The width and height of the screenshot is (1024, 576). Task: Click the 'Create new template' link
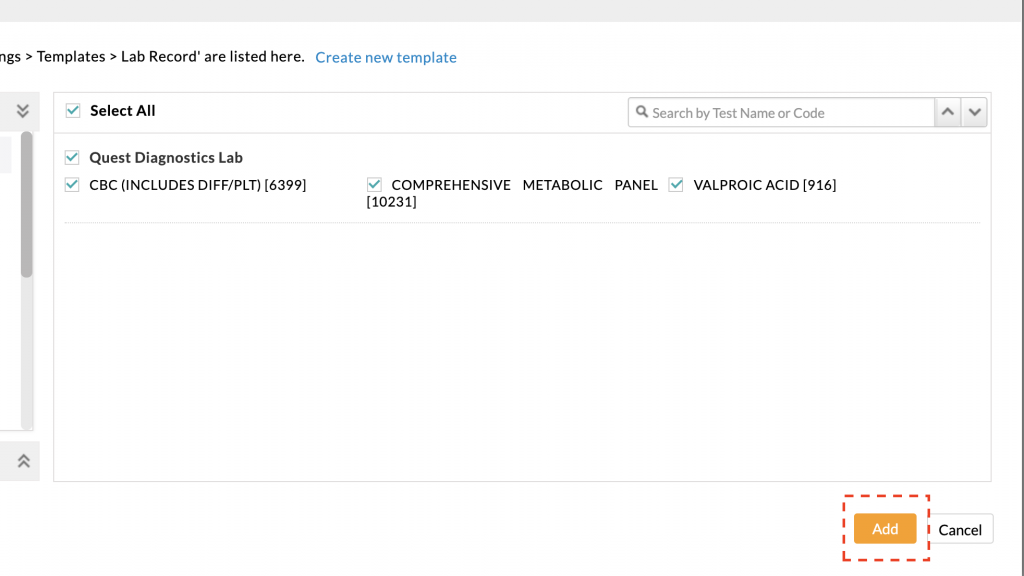click(x=385, y=58)
